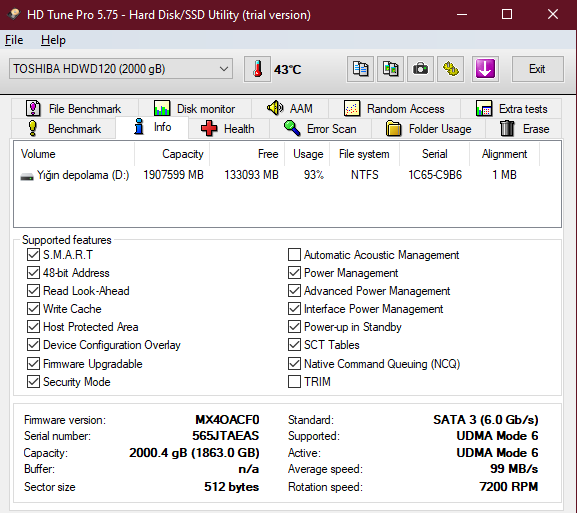Switch to the Disk monitor tab

[195, 109]
